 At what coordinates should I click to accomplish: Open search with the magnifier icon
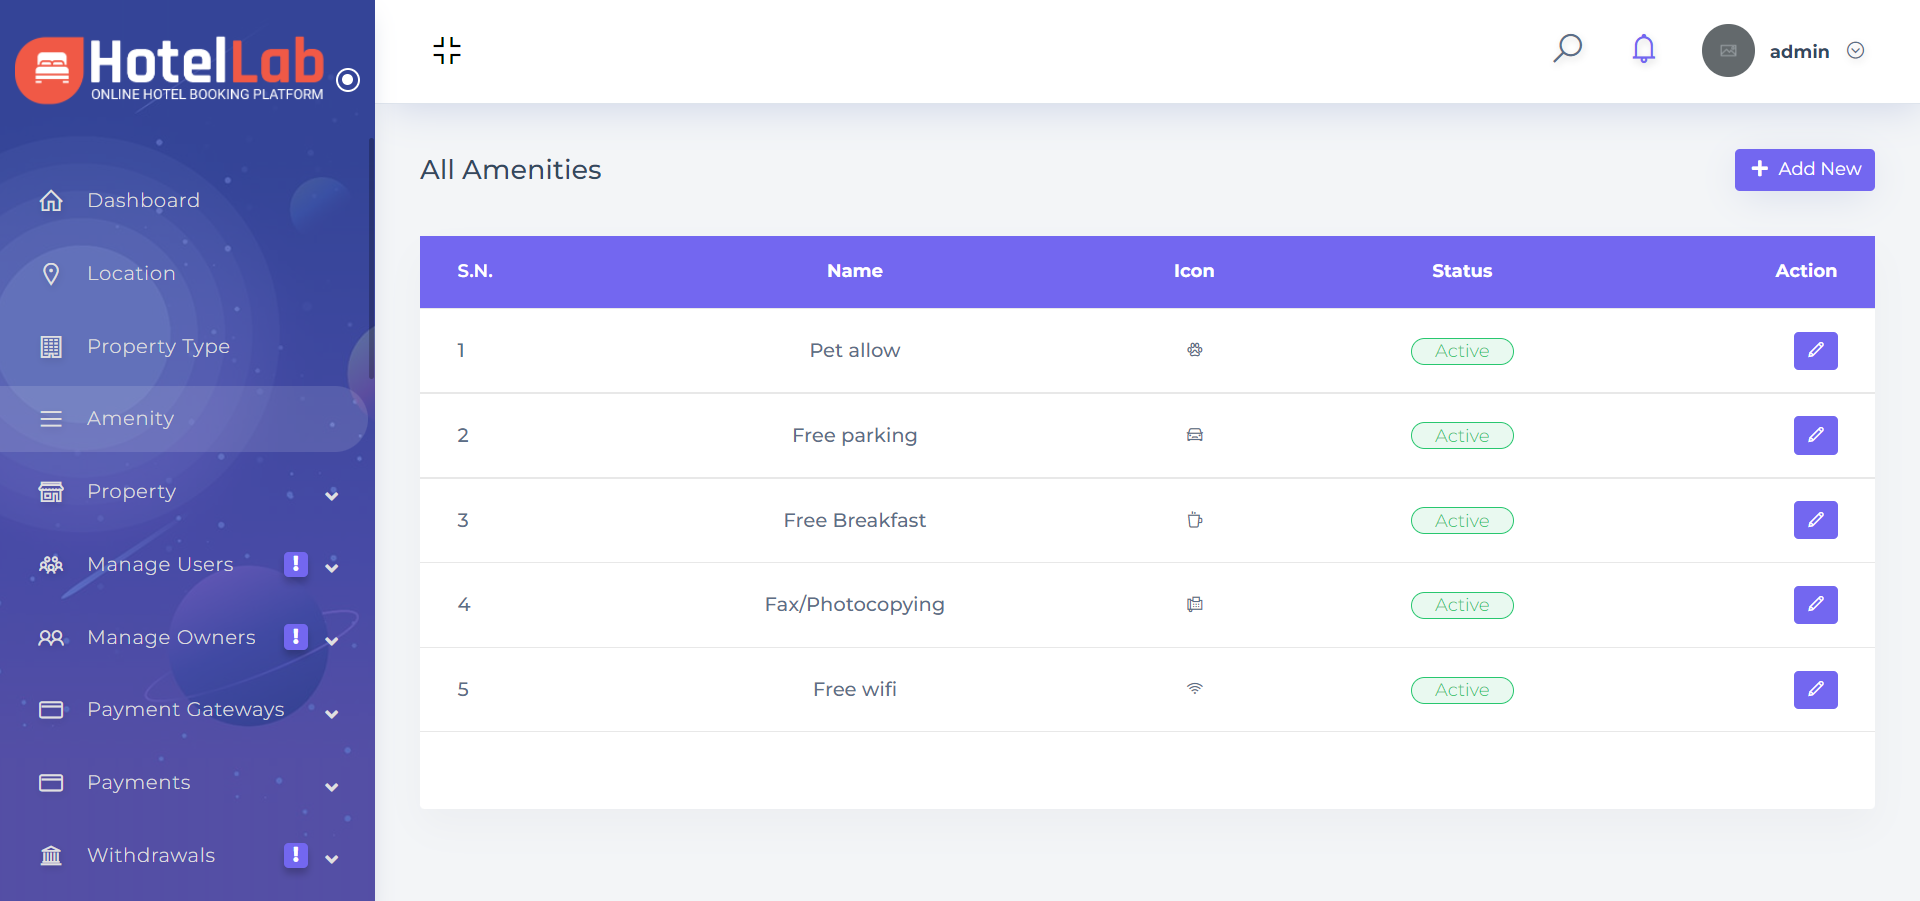point(1567,48)
